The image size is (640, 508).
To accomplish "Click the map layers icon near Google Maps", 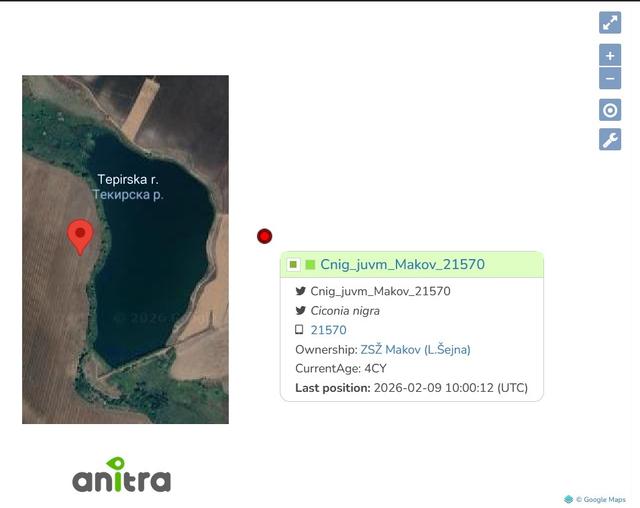I will pos(568,499).
